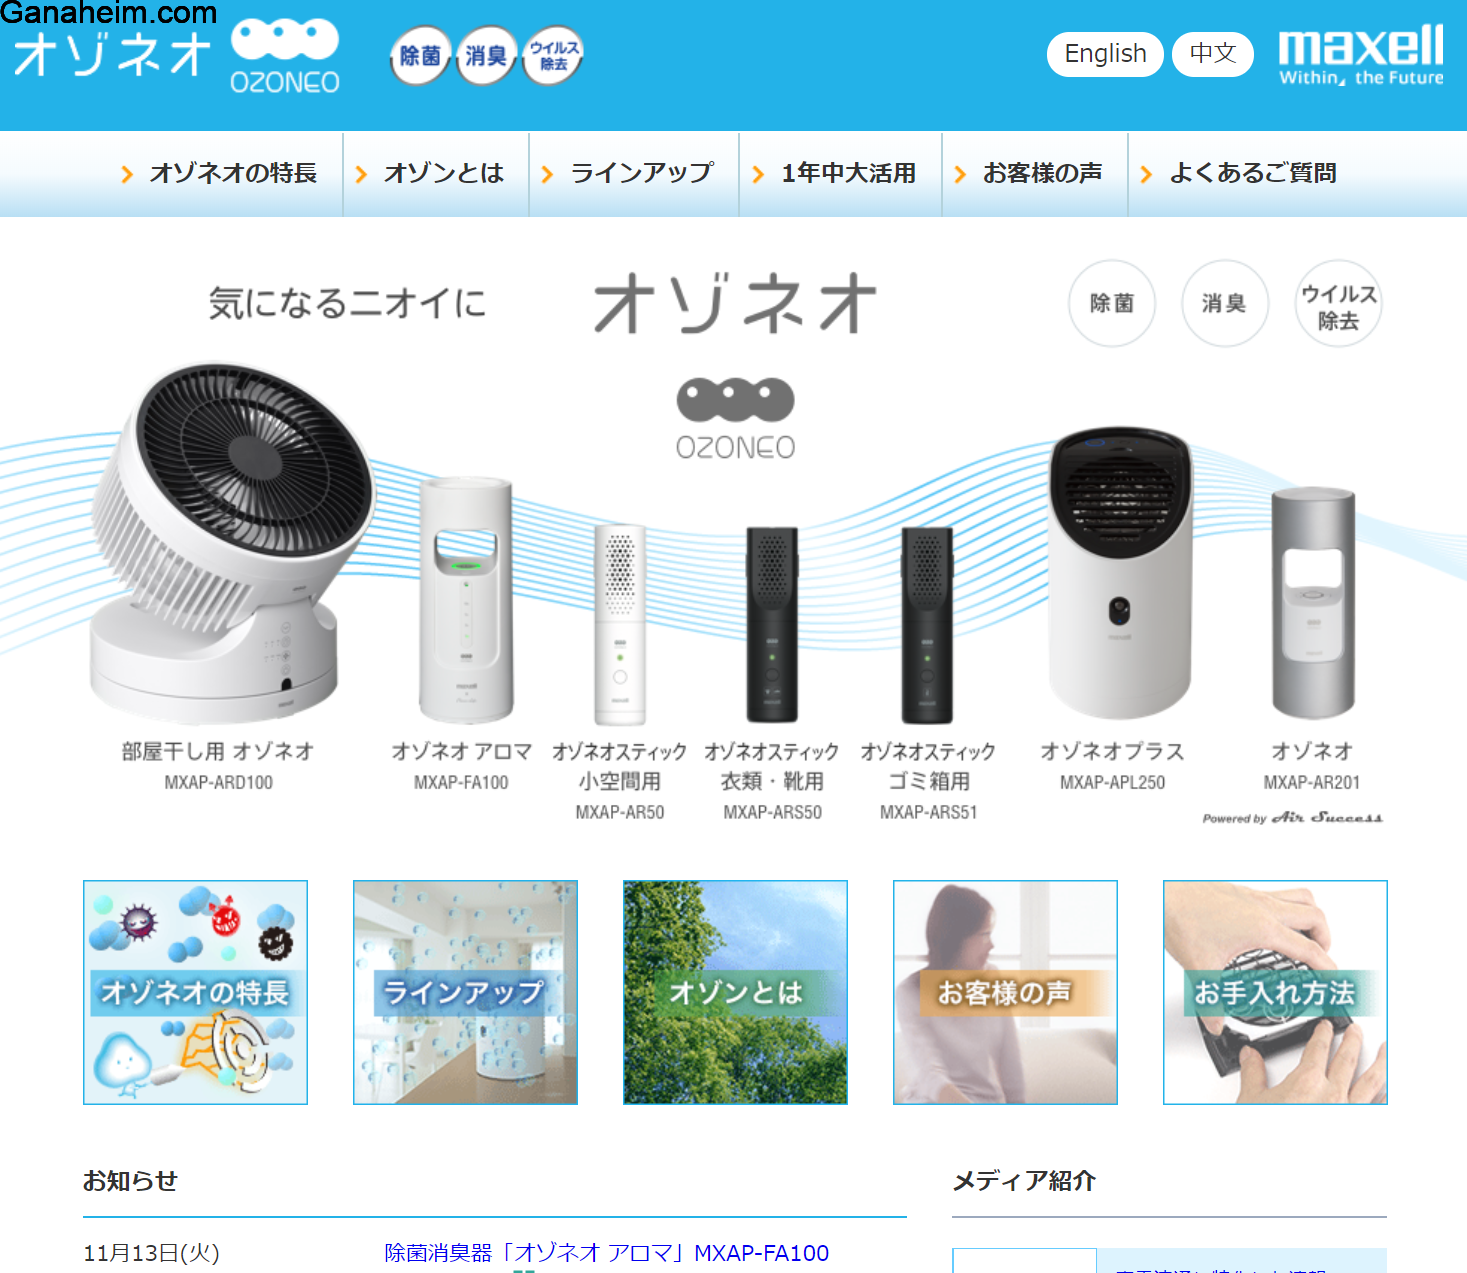Click the Ozoneo logo in header

point(177,57)
